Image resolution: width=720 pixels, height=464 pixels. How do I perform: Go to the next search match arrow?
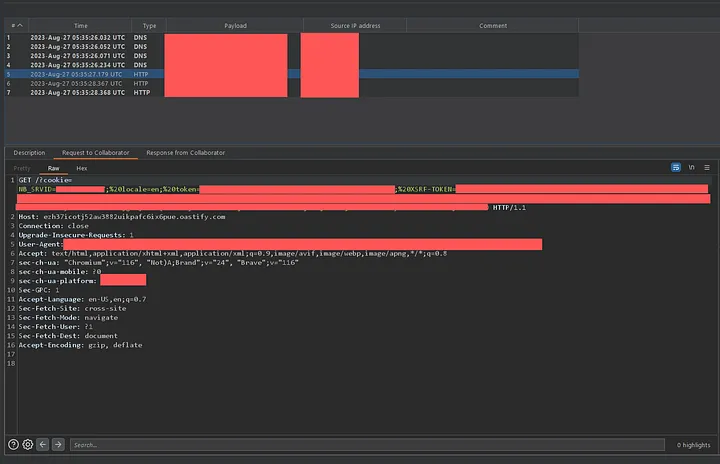58,444
